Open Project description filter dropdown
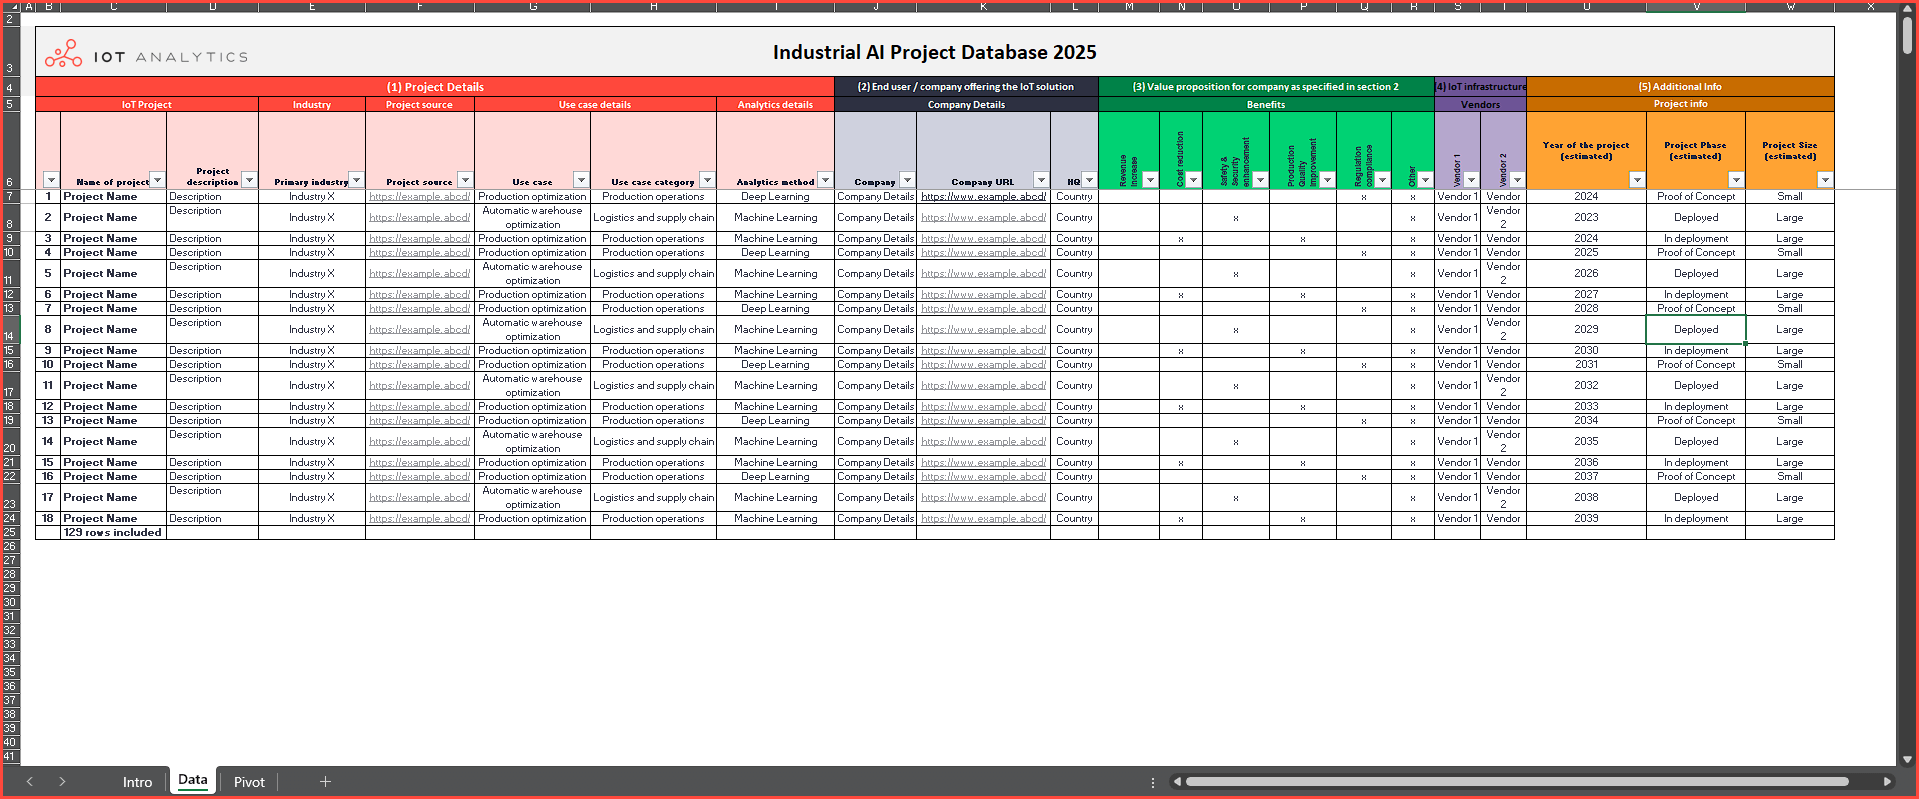Viewport: 1919px width, 799px height. point(249,180)
